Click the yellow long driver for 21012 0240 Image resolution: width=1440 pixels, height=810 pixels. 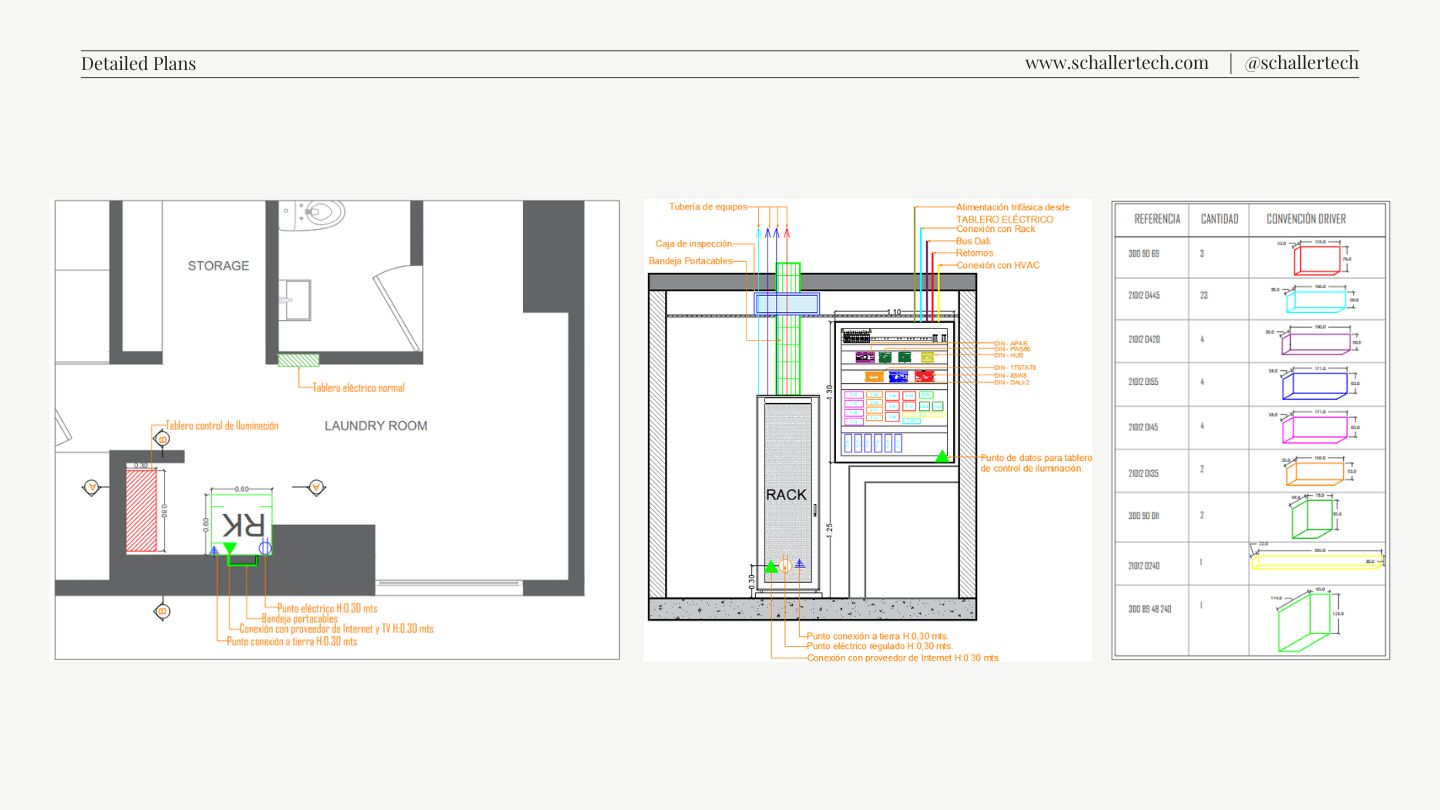point(1319,563)
